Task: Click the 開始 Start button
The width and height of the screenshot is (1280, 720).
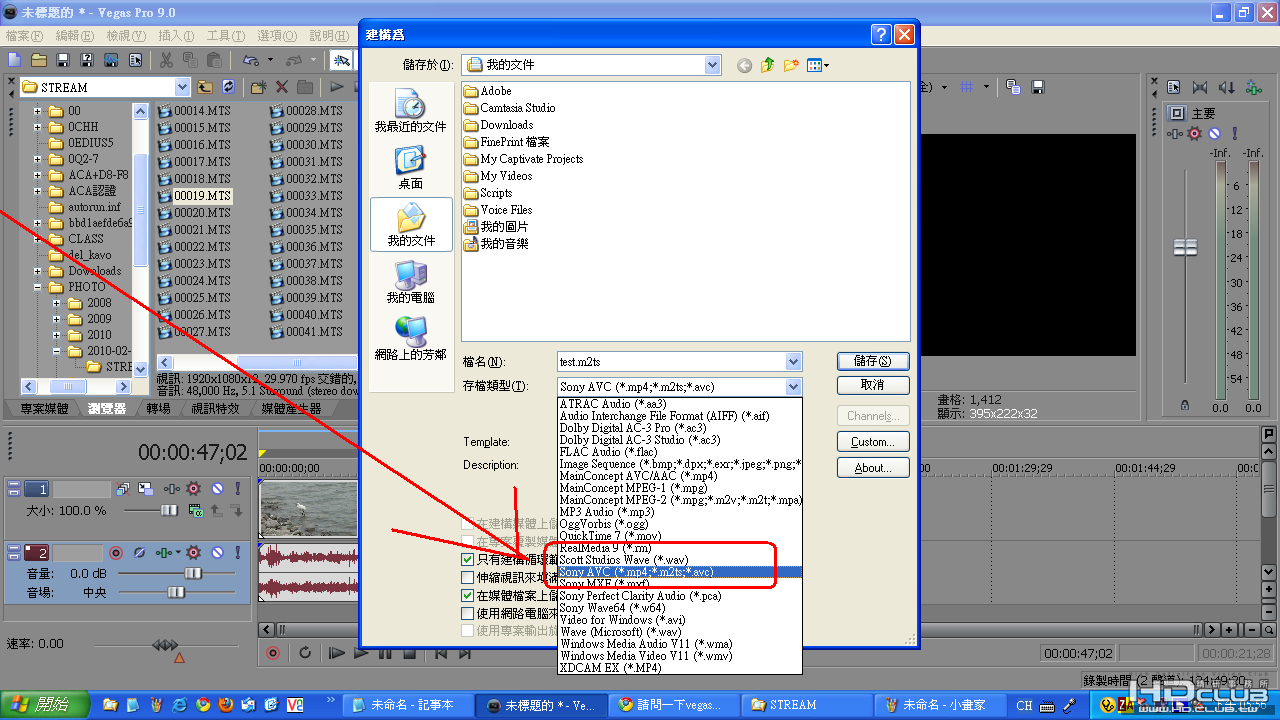Action: tap(43, 705)
